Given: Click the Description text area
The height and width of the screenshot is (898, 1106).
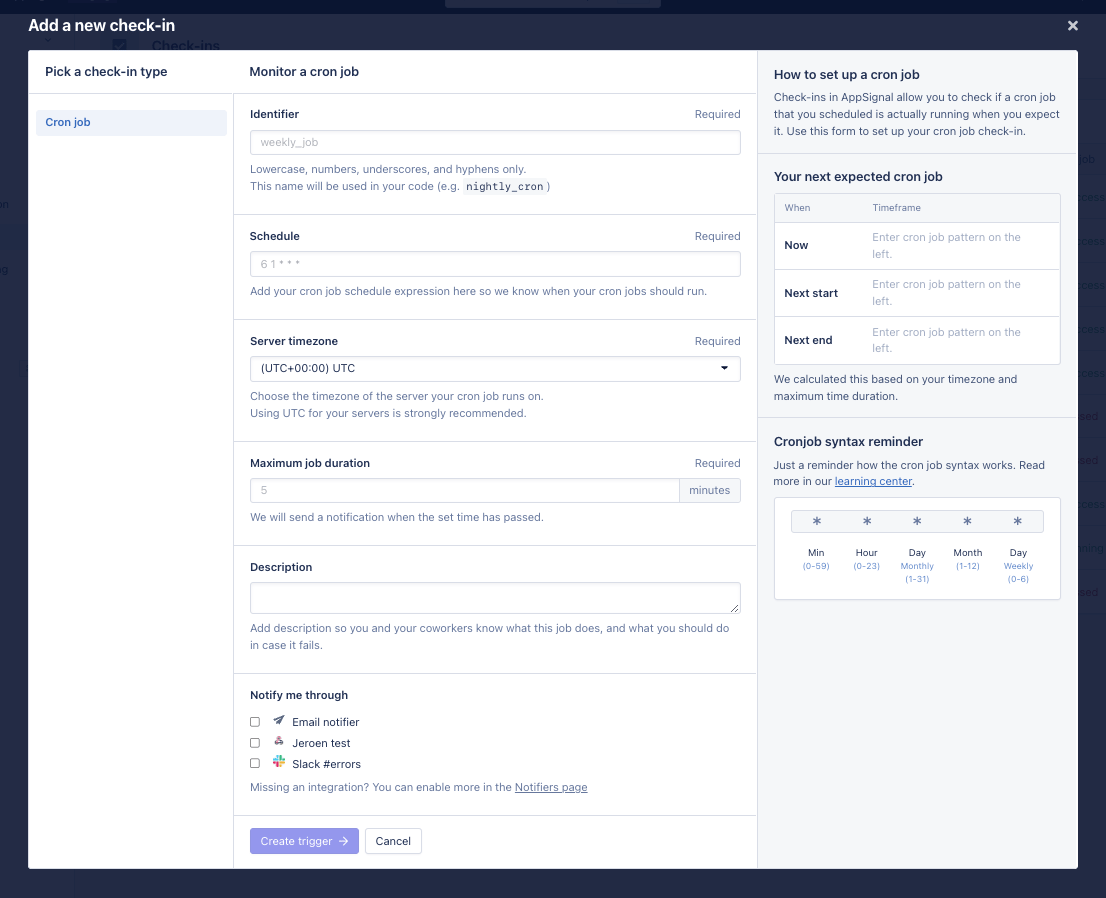Looking at the screenshot, I should pos(495,597).
